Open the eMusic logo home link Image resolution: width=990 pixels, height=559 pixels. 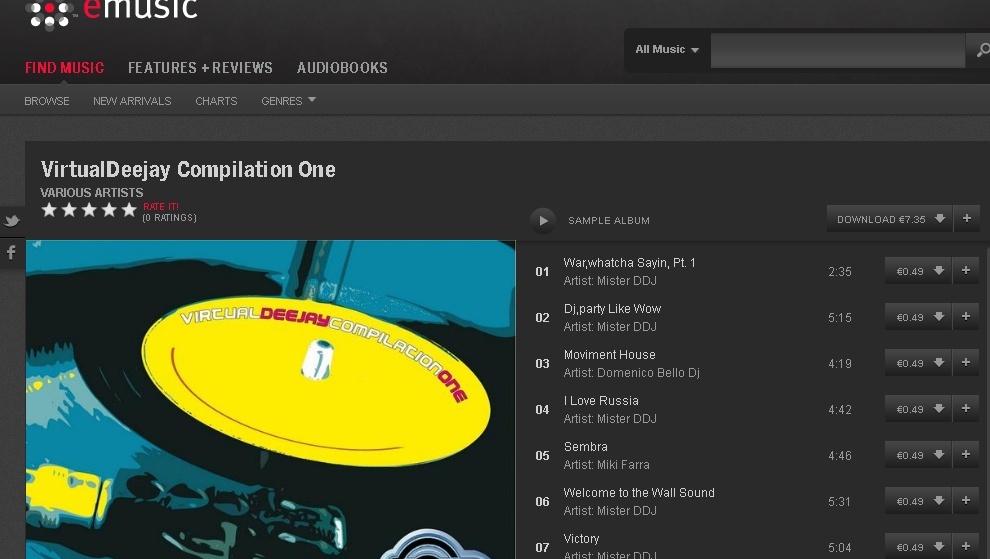[111, 14]
